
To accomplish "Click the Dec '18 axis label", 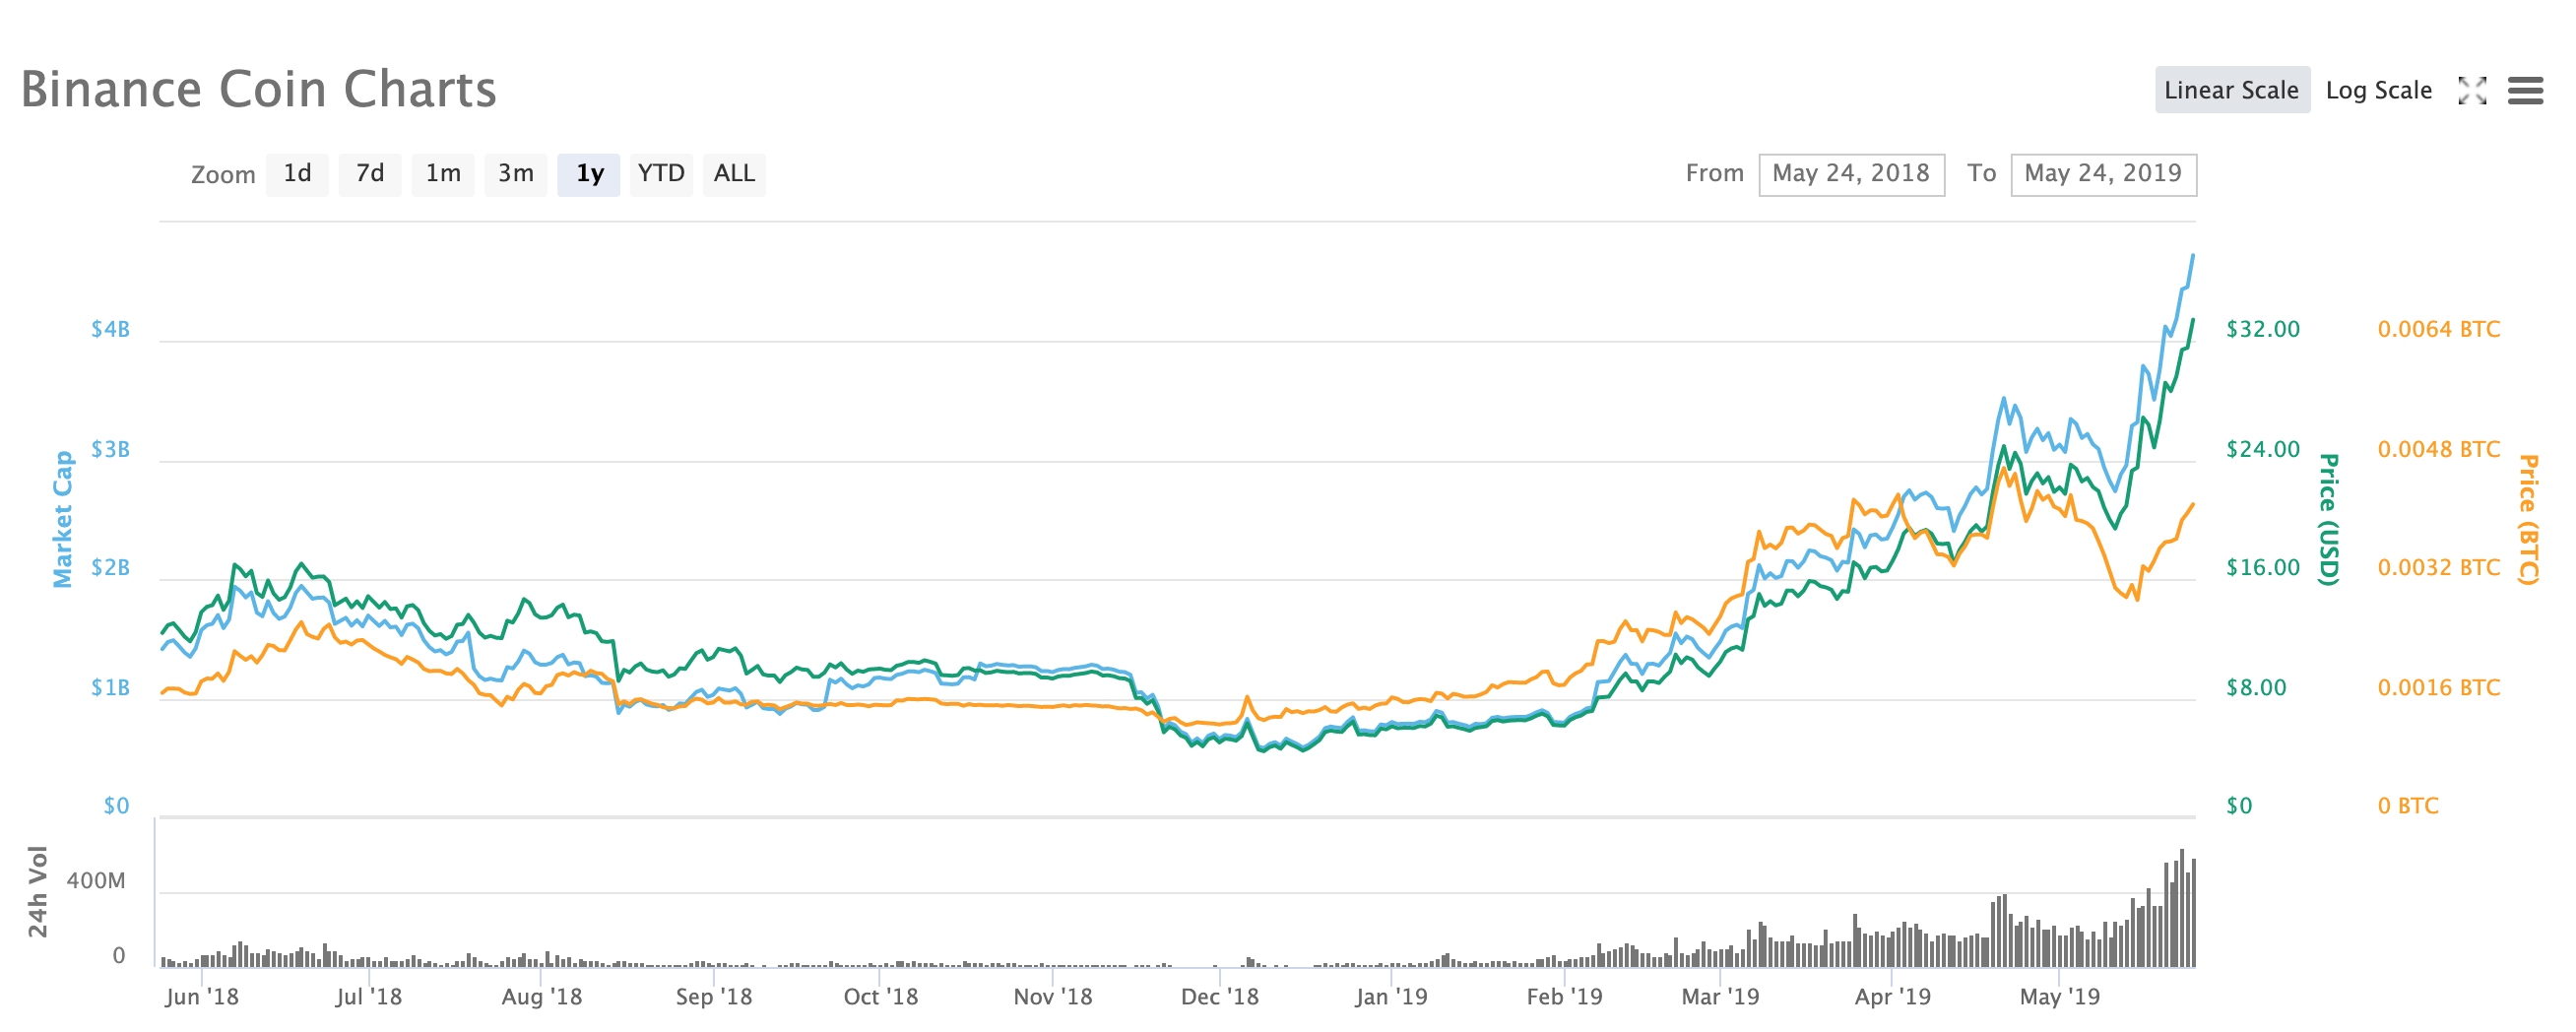I will tap(1219, 997).
